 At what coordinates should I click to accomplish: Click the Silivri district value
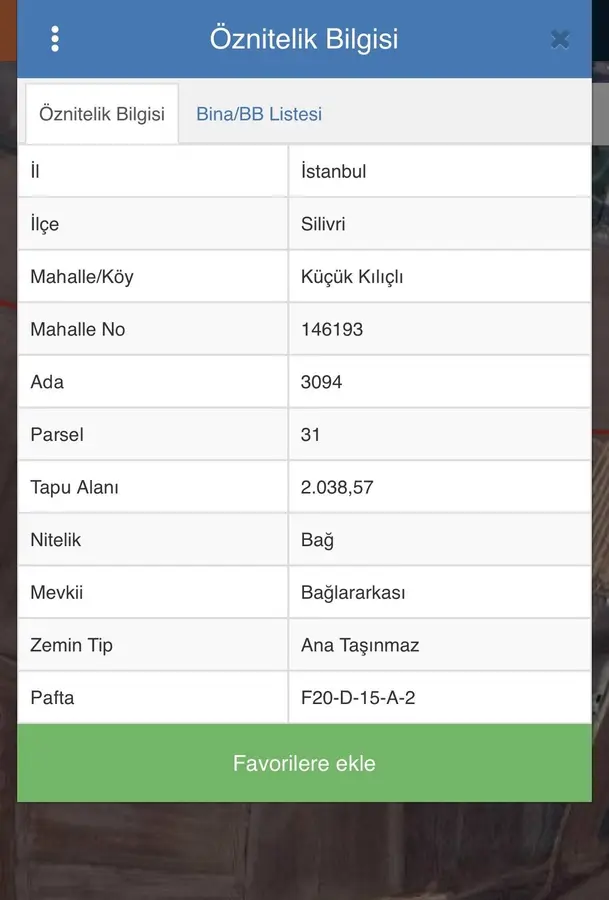click(323, 224)
